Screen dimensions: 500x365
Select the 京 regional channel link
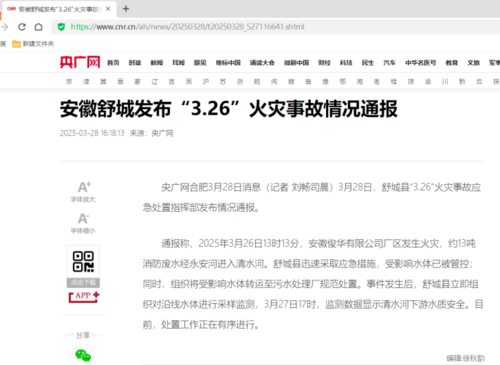(x=69, y=82)
